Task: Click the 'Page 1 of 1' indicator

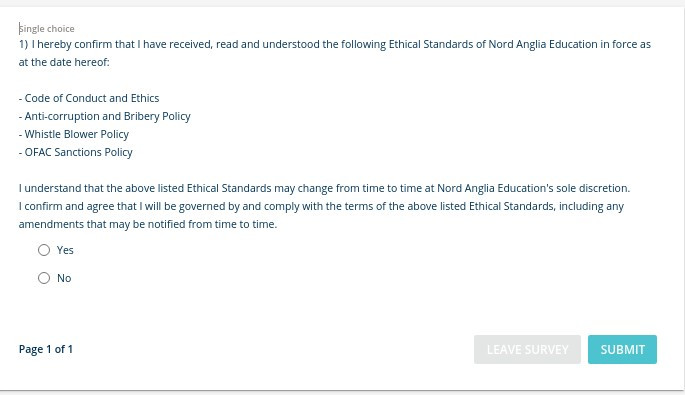Action: tap(46, 349)
